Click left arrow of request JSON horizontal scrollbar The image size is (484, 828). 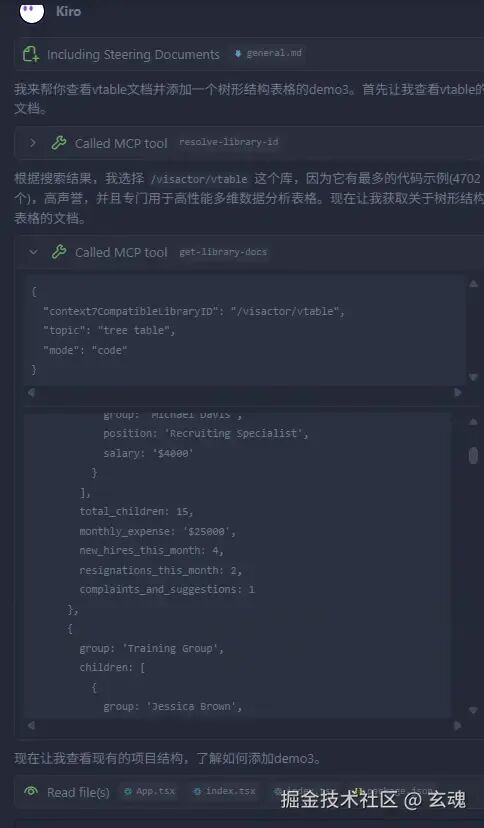(x=31, y=392)
